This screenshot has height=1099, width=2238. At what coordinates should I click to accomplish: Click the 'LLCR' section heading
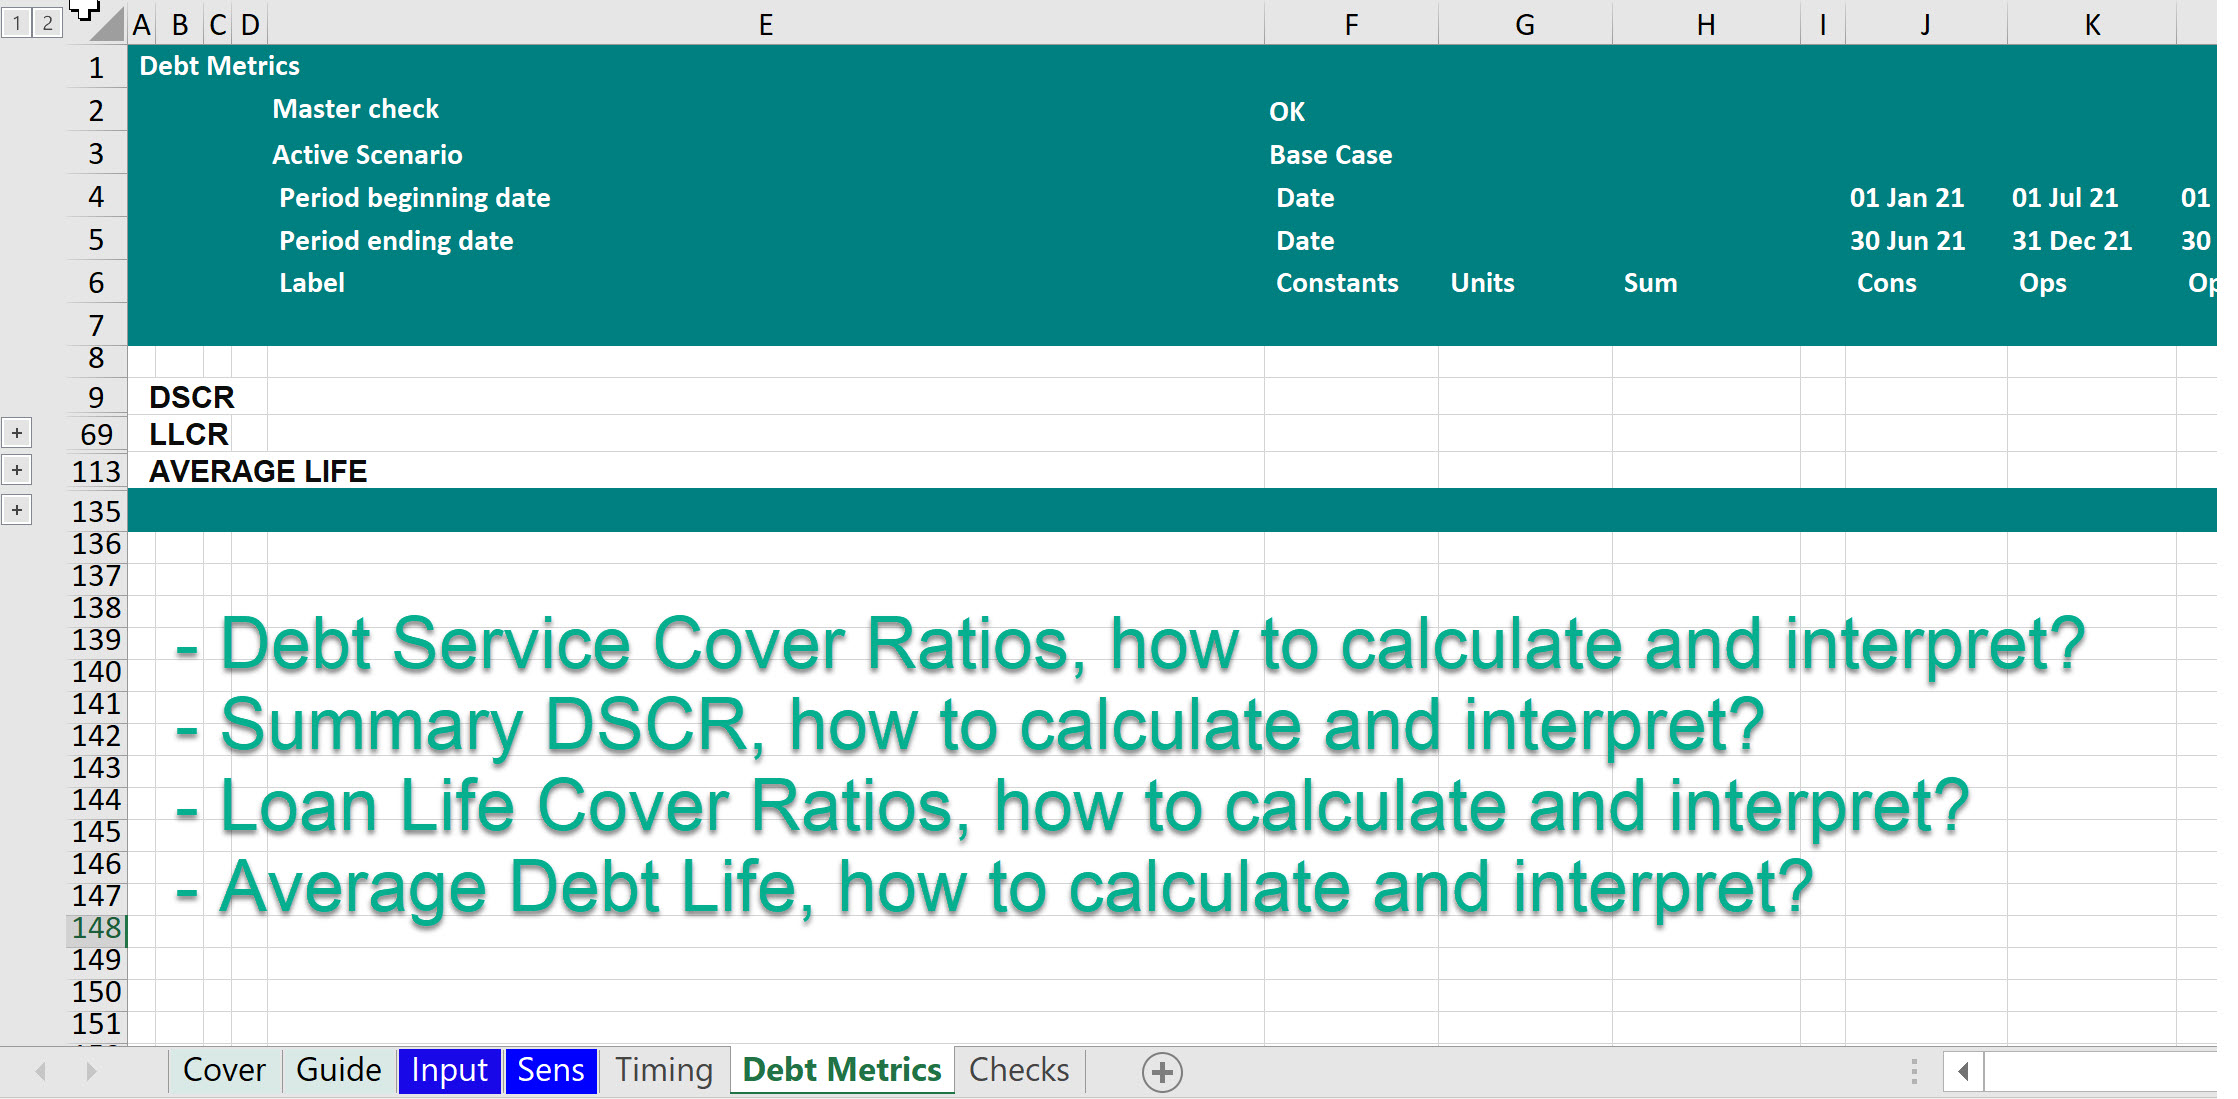(x=189, y=435)
